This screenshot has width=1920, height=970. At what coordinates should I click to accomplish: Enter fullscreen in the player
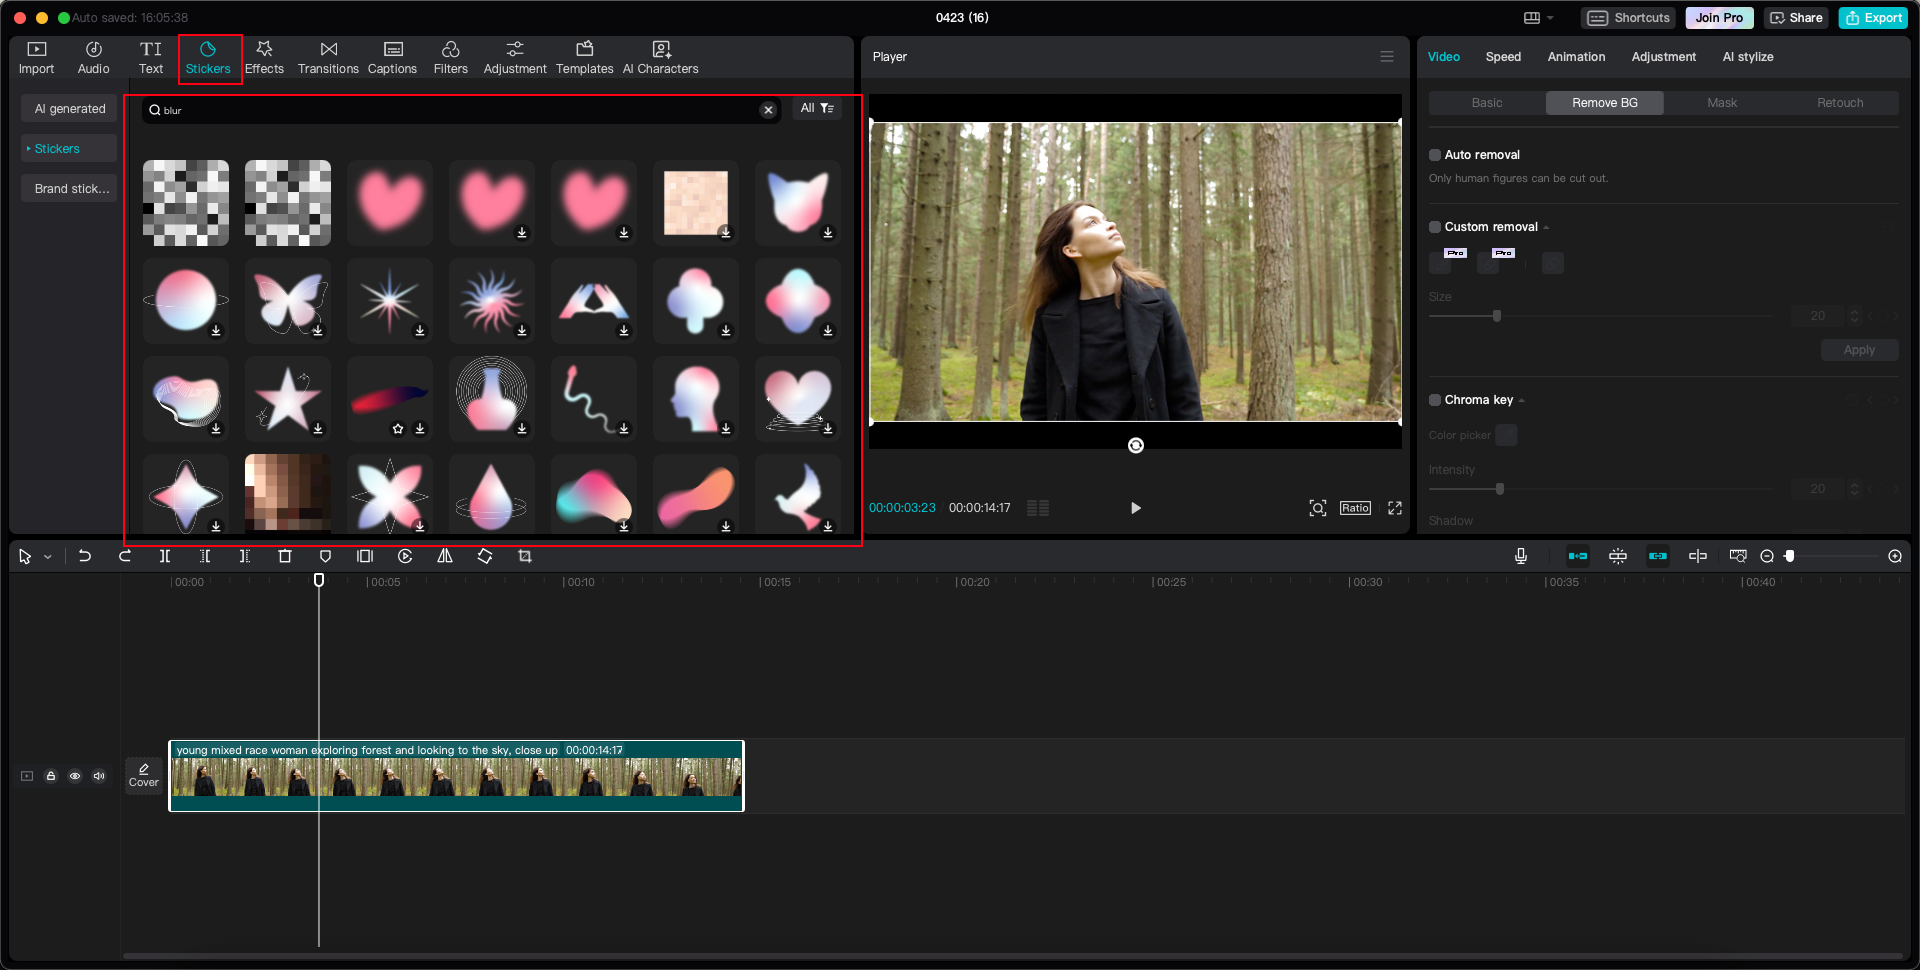click(1395, 508)
